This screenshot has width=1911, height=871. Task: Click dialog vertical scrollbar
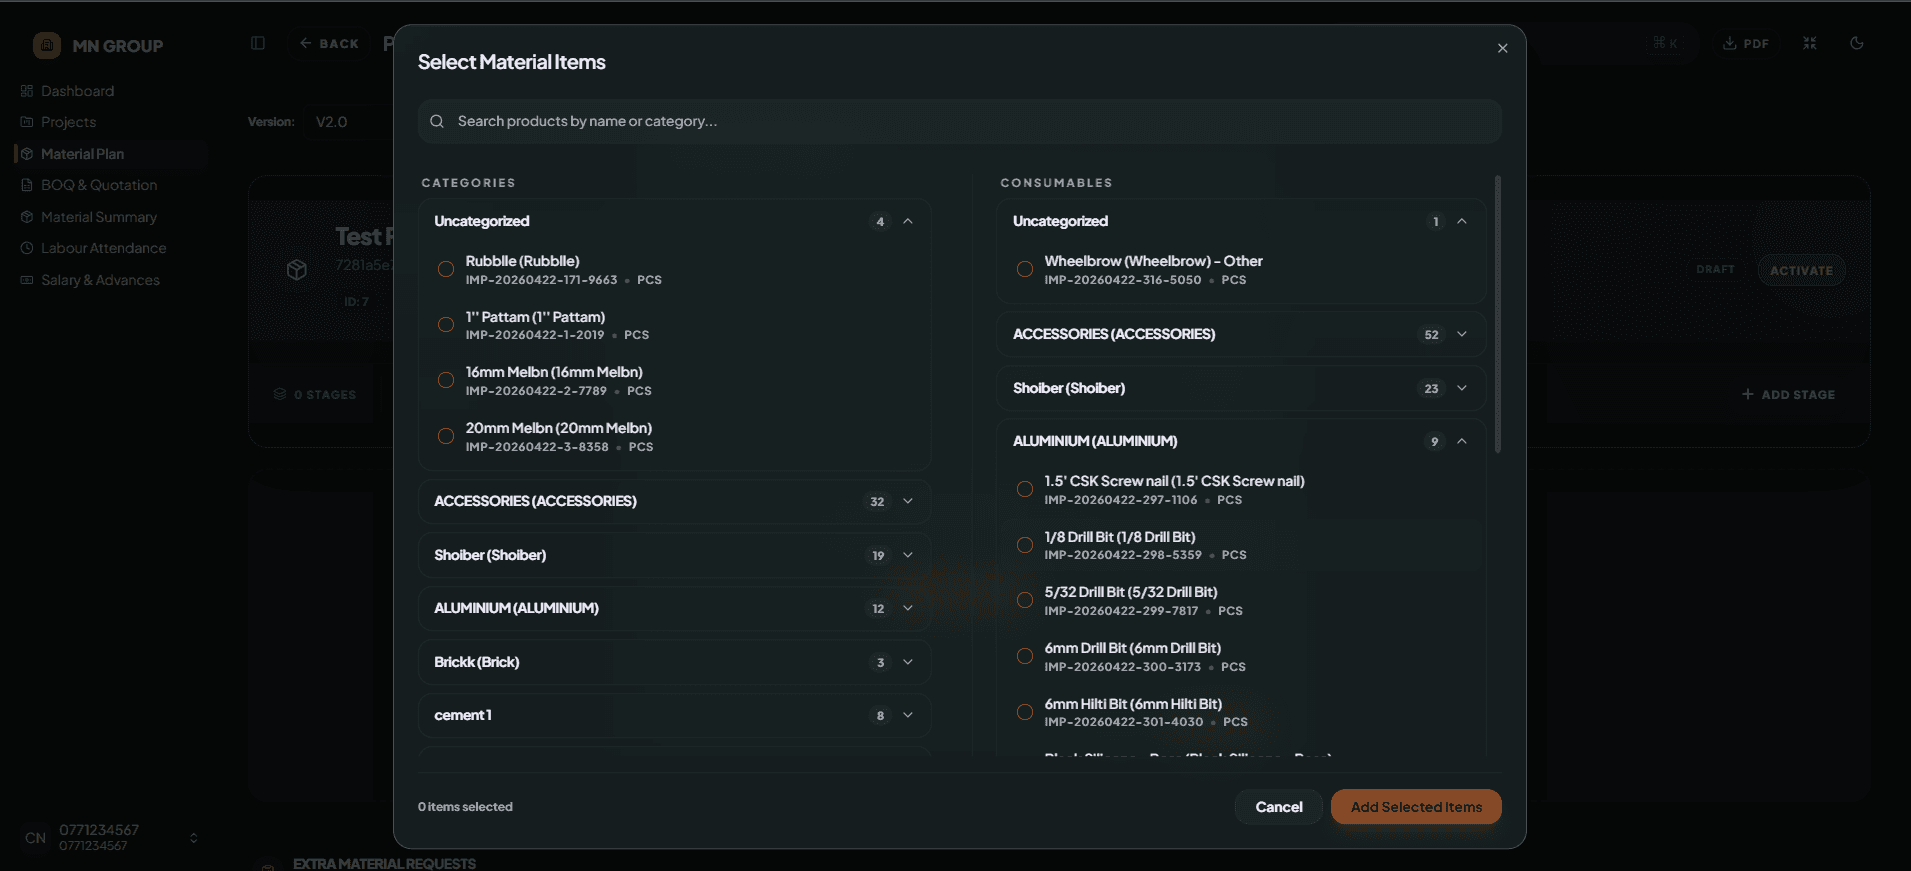click(x=1497, y=314)
